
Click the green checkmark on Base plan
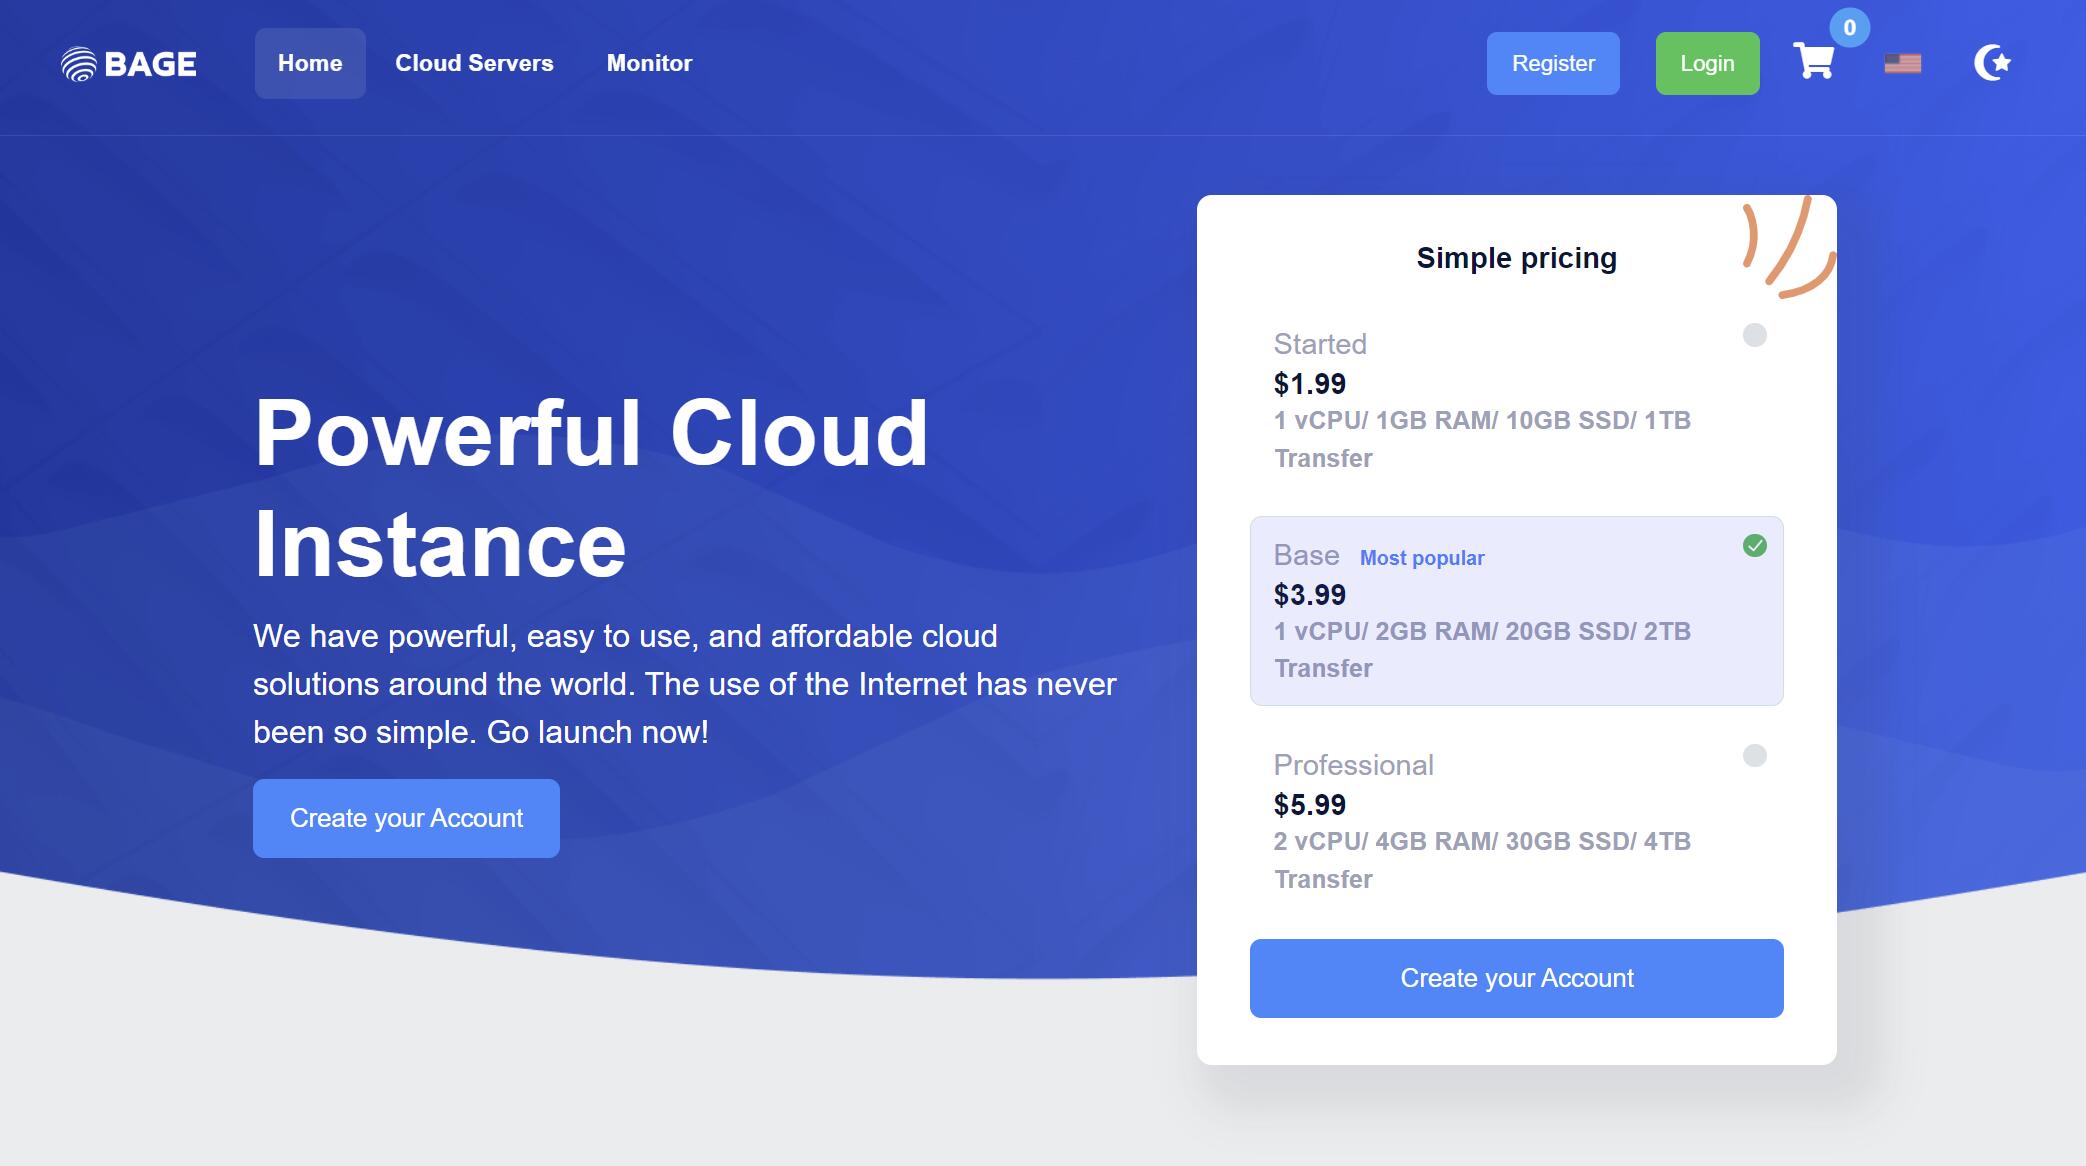pos(1752,546)
